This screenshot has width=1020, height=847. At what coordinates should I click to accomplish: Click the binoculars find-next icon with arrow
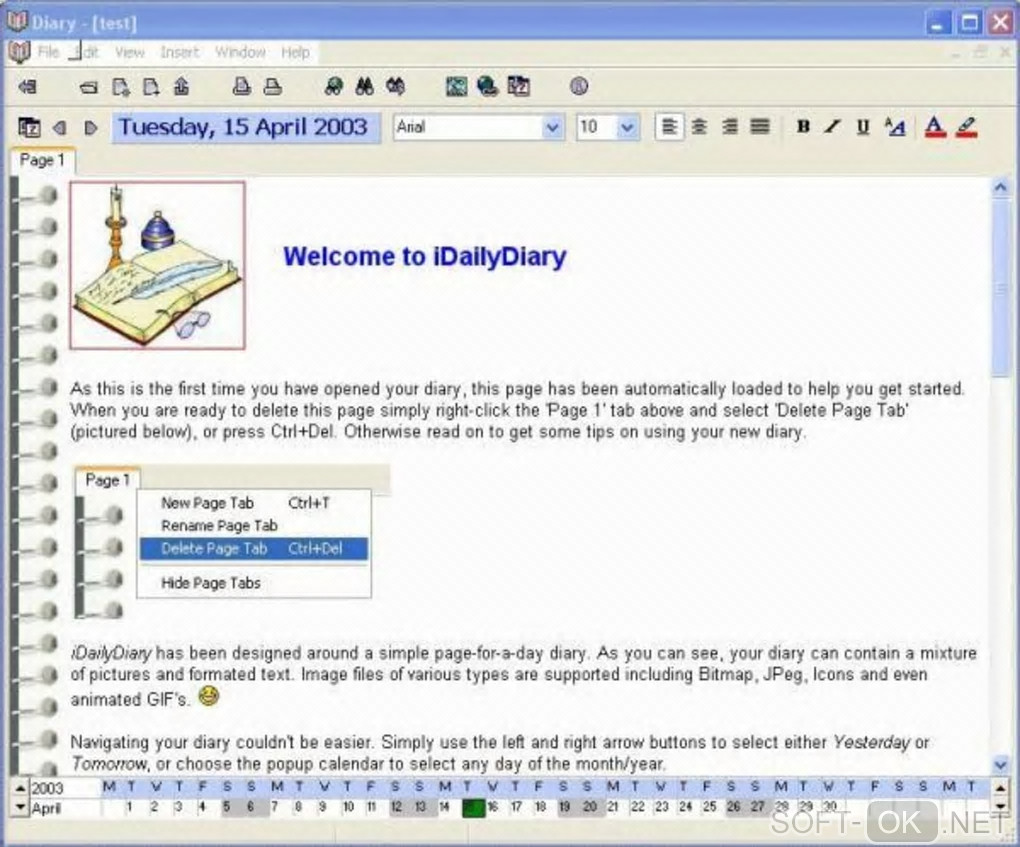pyautogui.click(x=395, y=87)
